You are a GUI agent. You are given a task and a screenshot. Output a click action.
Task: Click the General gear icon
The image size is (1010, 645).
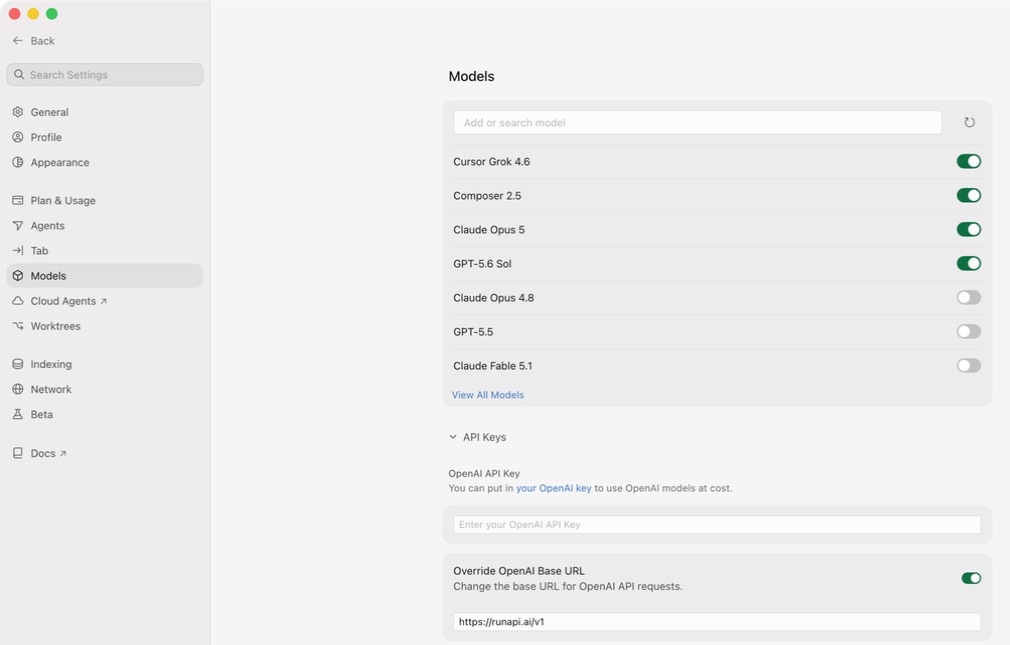(18, 112)
